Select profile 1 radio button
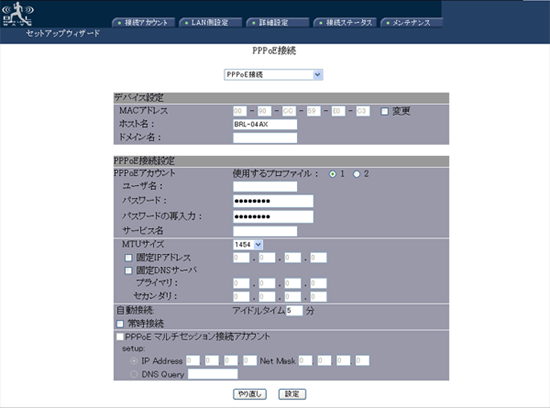The image size is (550, 408). [332, 174]
